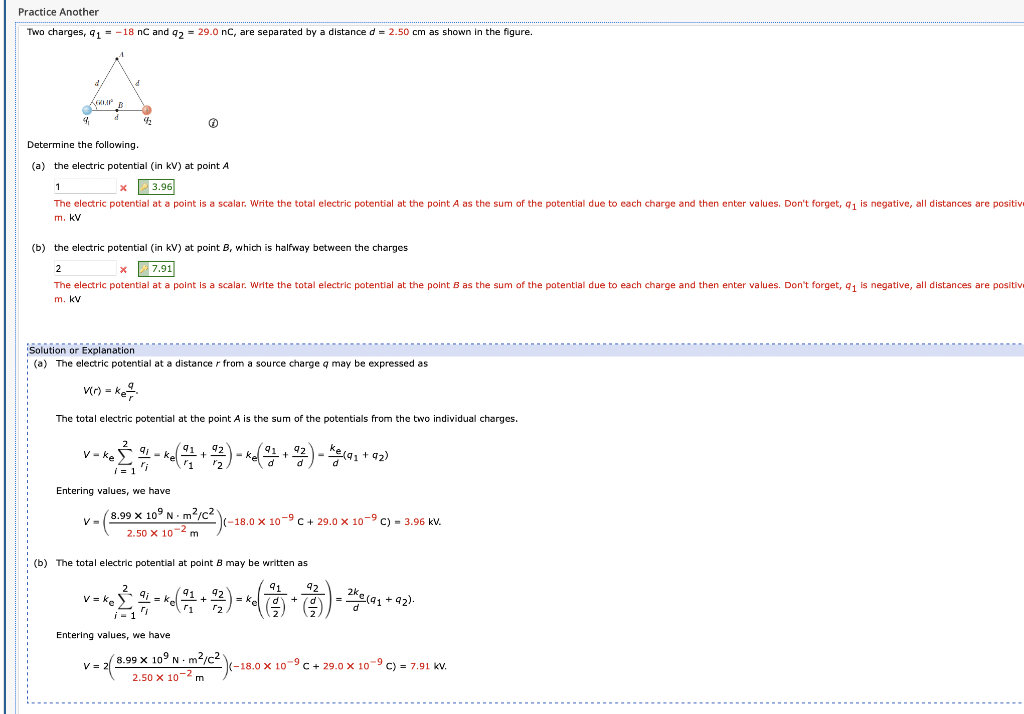
Task: Click answer field for part (a)
Action: point(85,187)
